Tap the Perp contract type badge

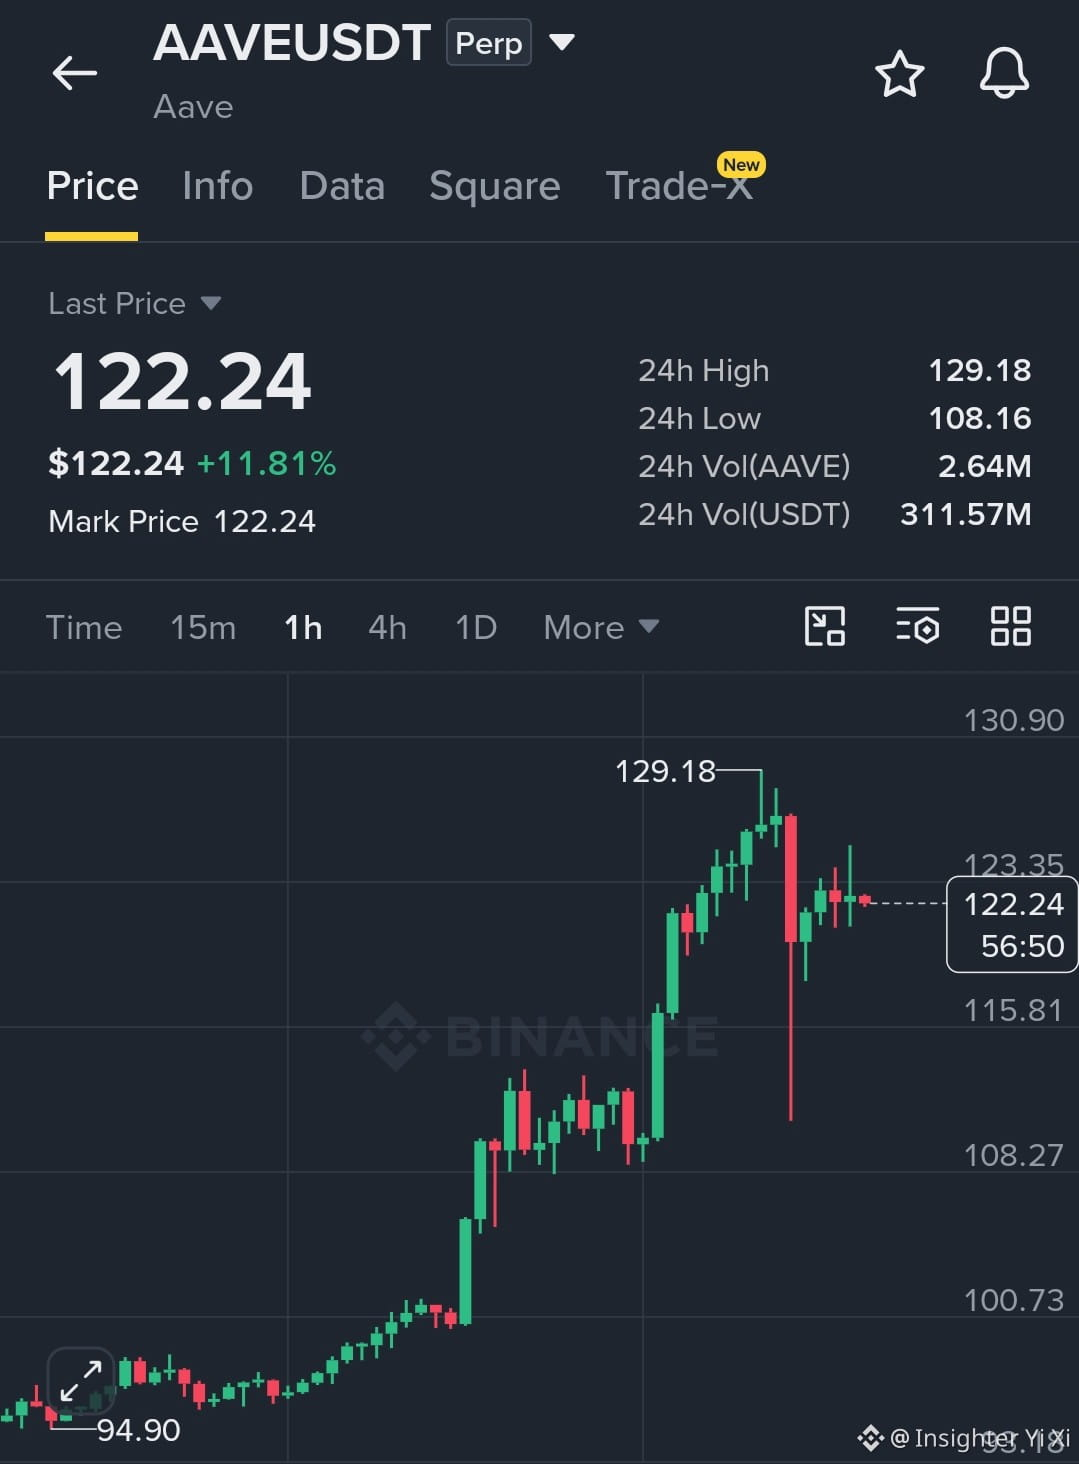coord(489,43)
